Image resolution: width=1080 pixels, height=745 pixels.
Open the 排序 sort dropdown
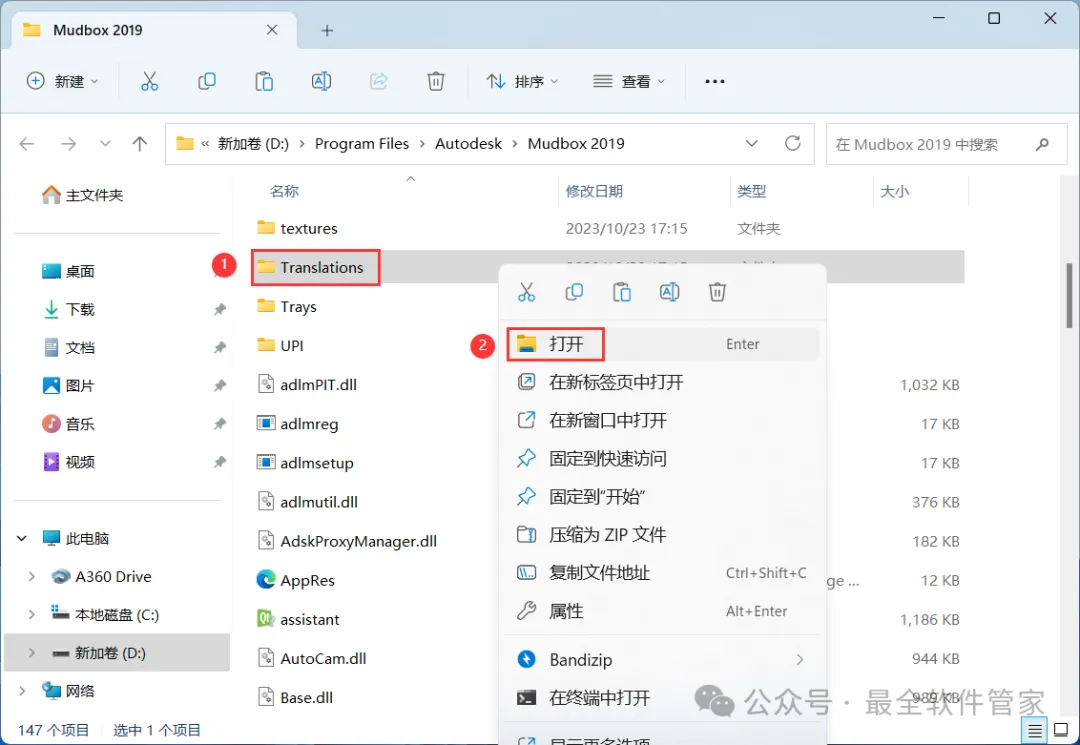(522, 81)
